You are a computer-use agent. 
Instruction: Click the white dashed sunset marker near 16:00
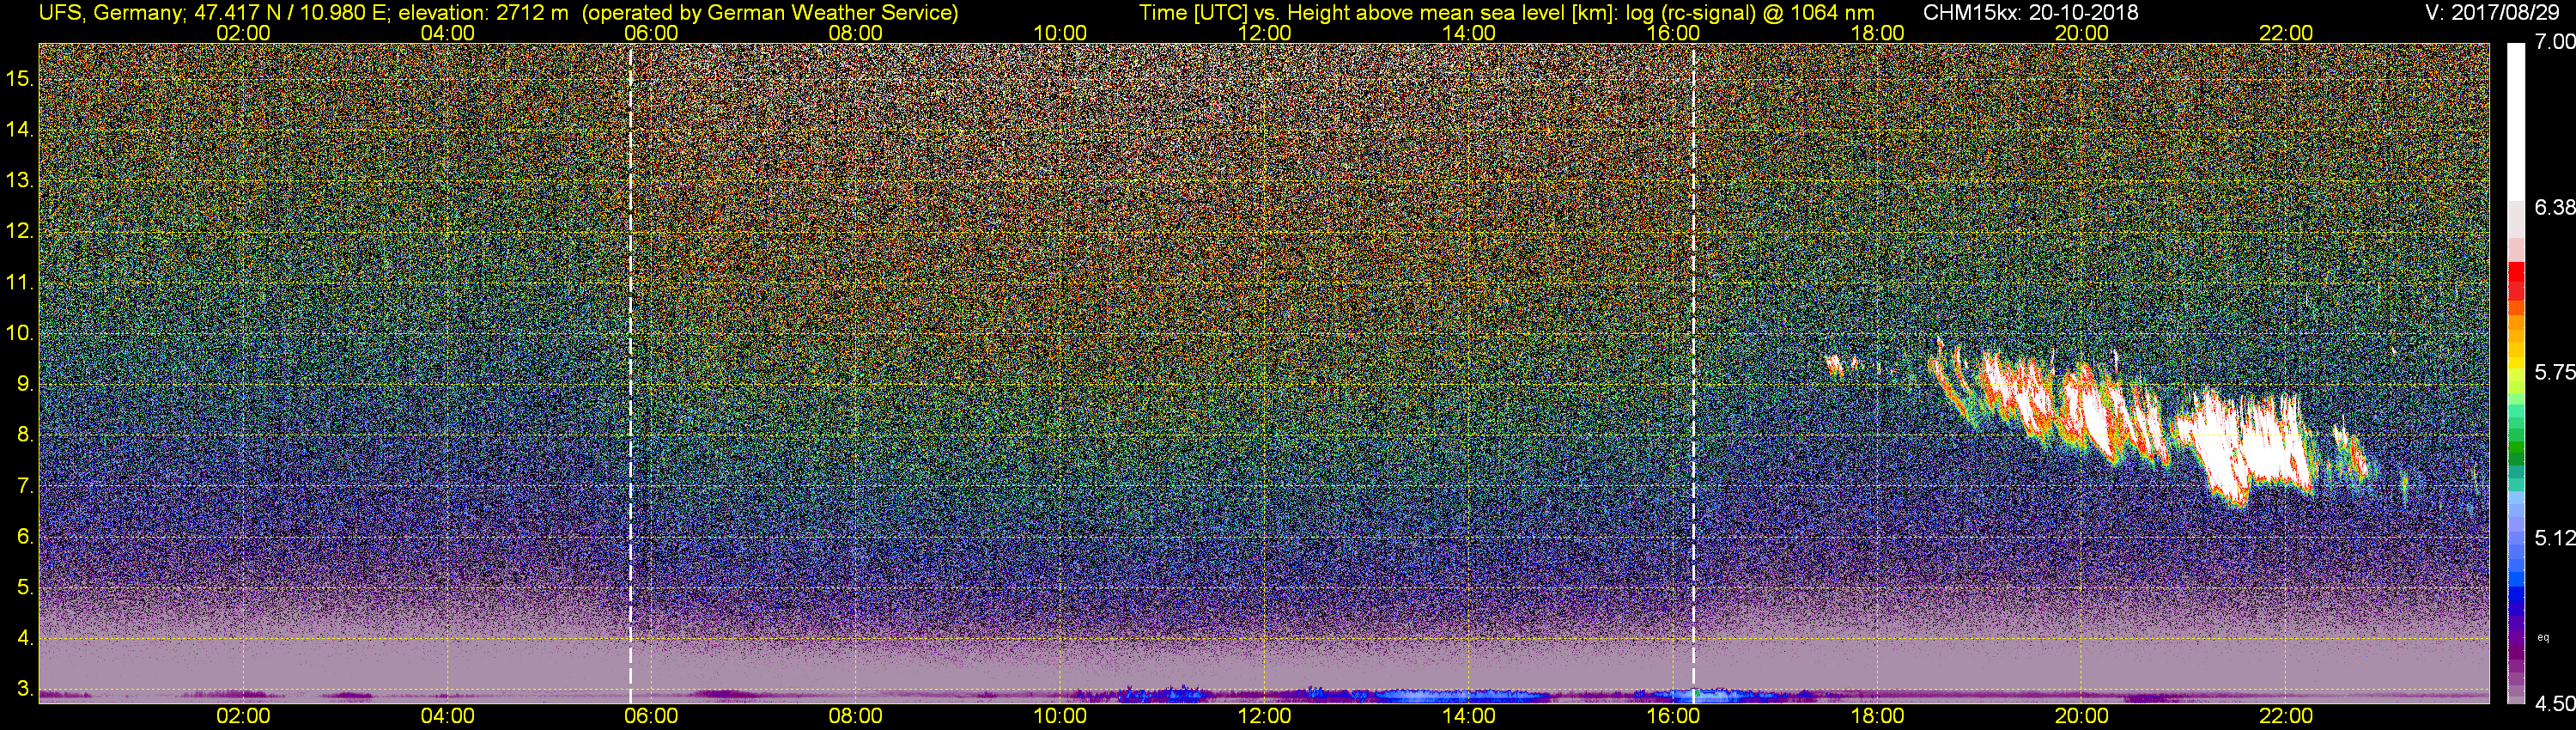pyautogui.click(x=1693, y=374)
